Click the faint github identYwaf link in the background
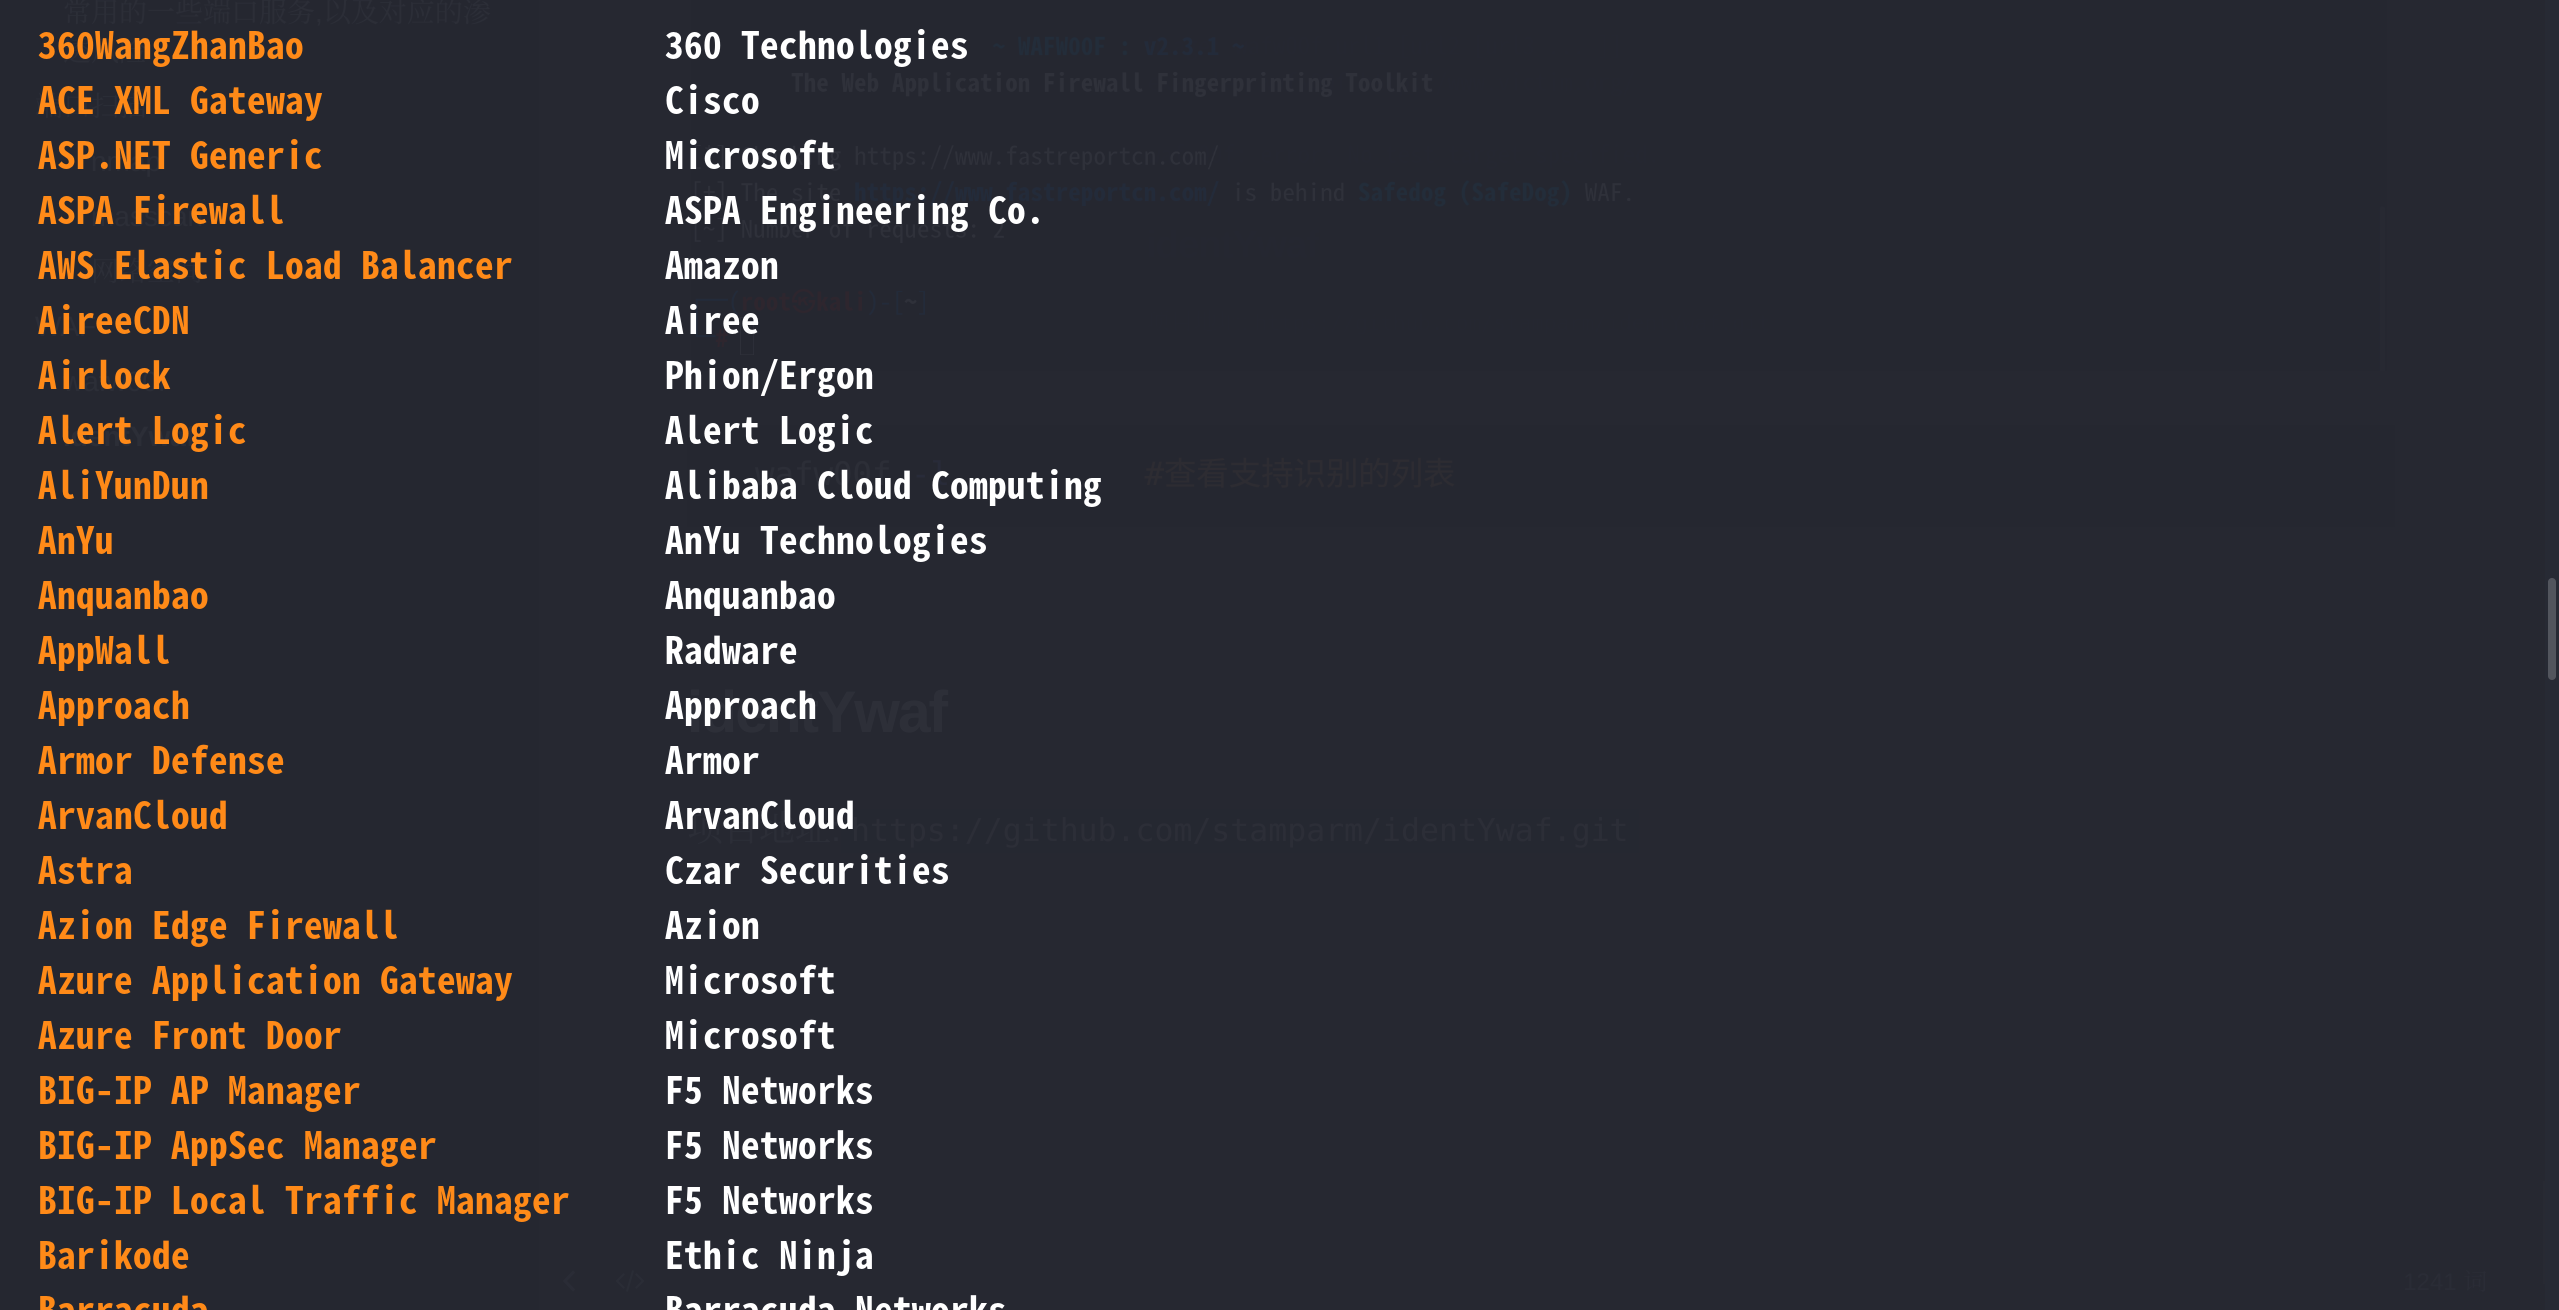 (x=1243, y=830)
